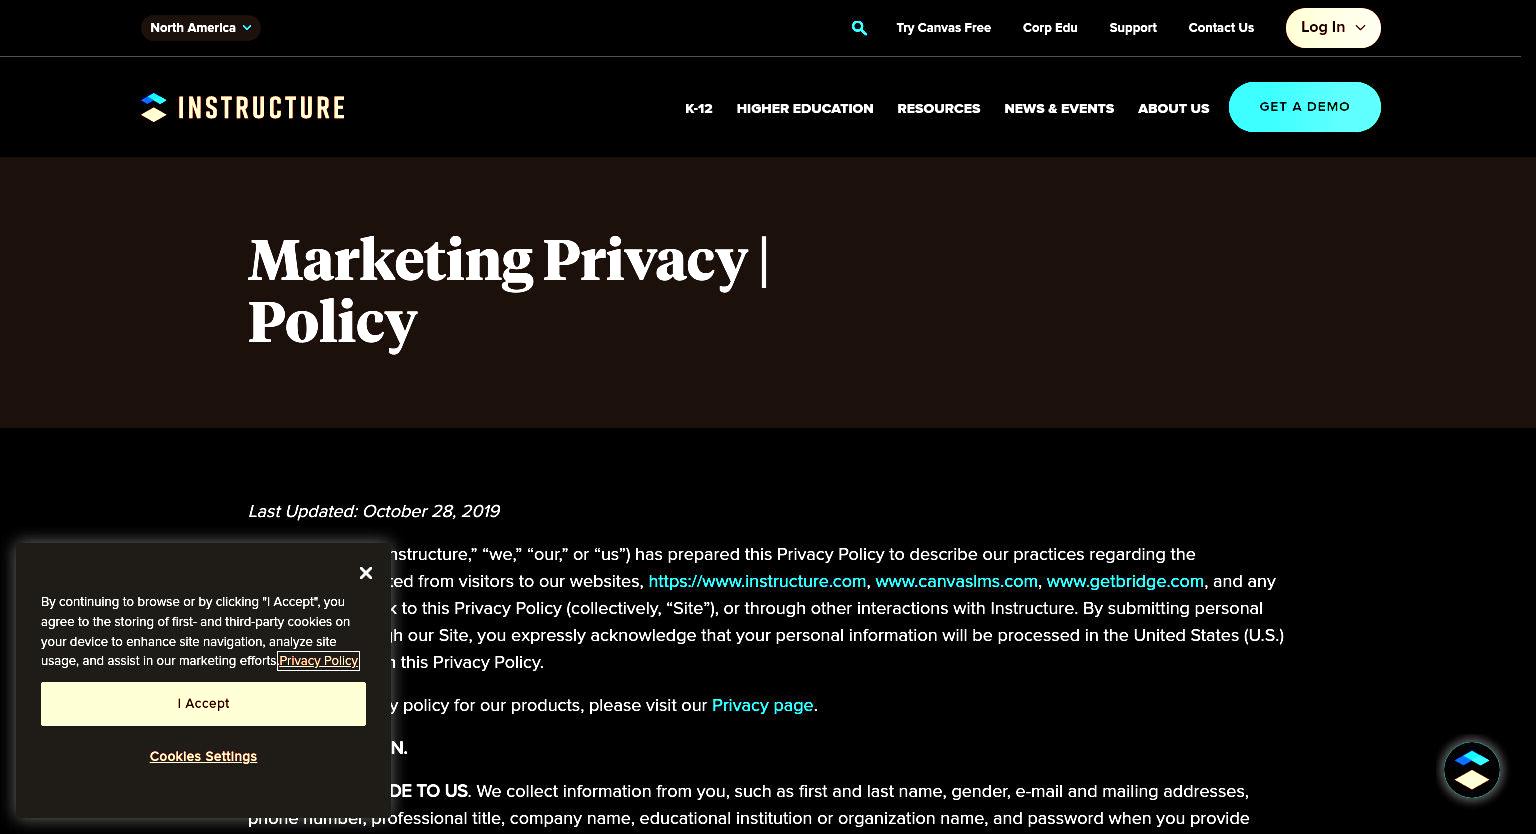The height and width of the screenshot is (834, 1536).
Task: Close the cookie consent banner
Action: [x=366, y=573]
